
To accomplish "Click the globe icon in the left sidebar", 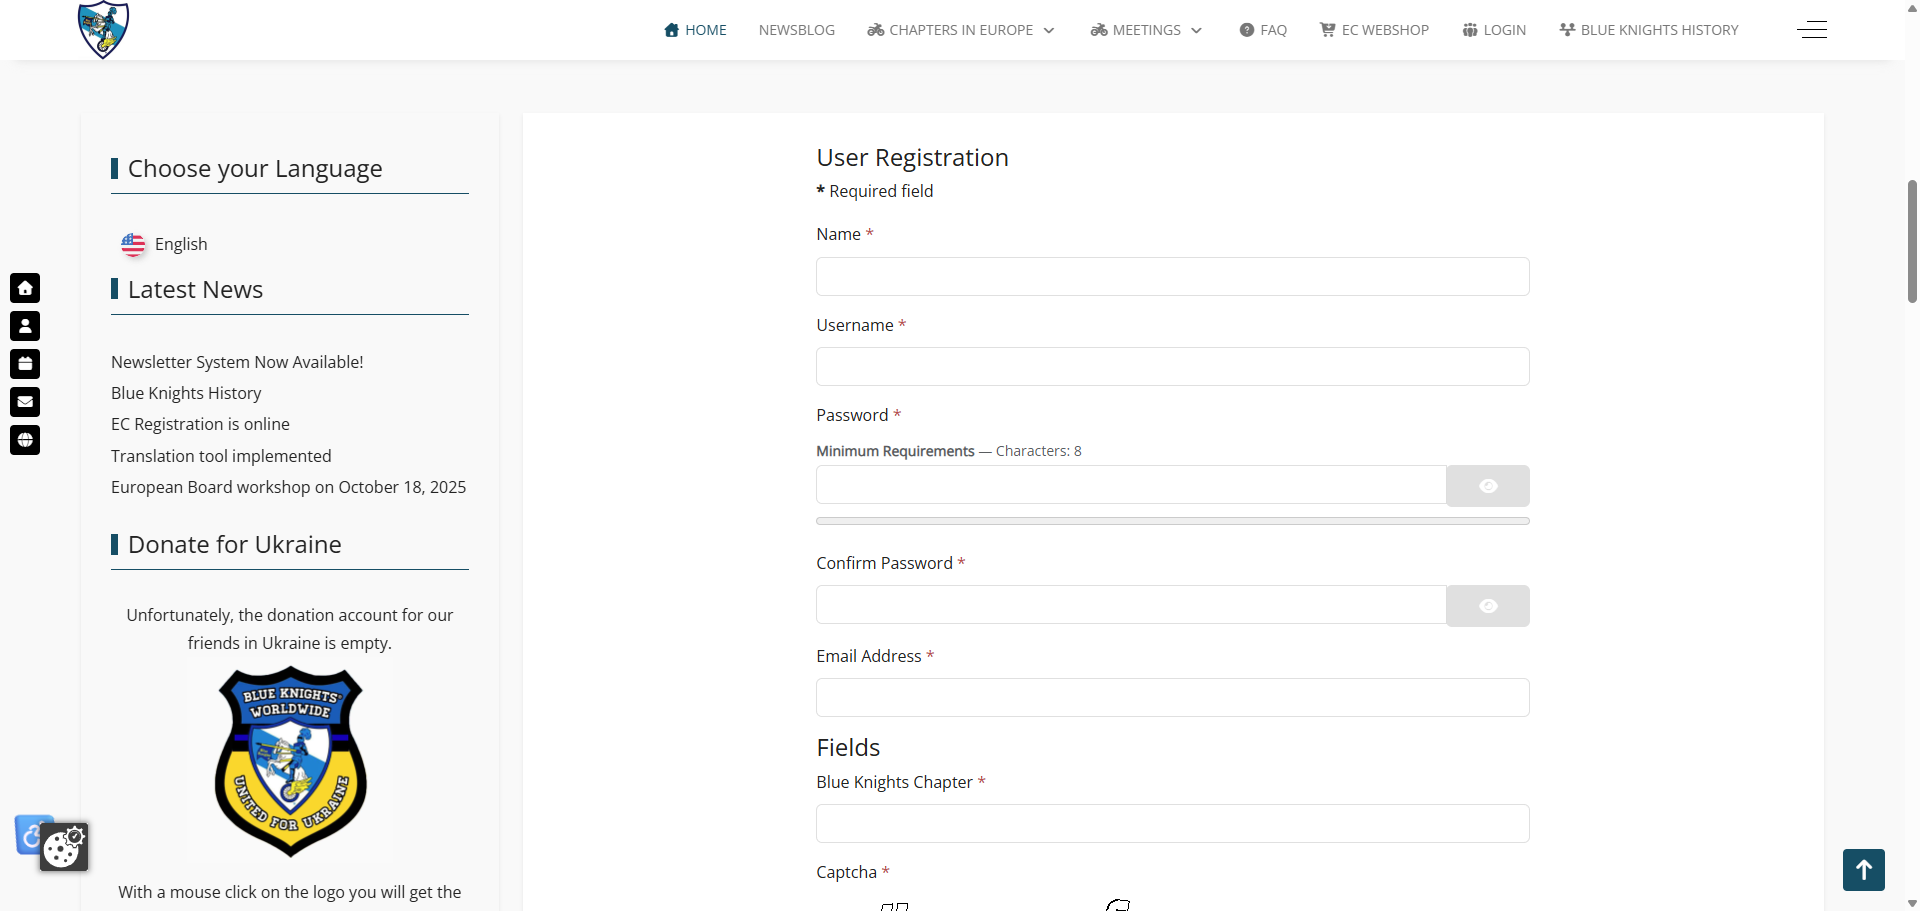I will tap(25, 440).
